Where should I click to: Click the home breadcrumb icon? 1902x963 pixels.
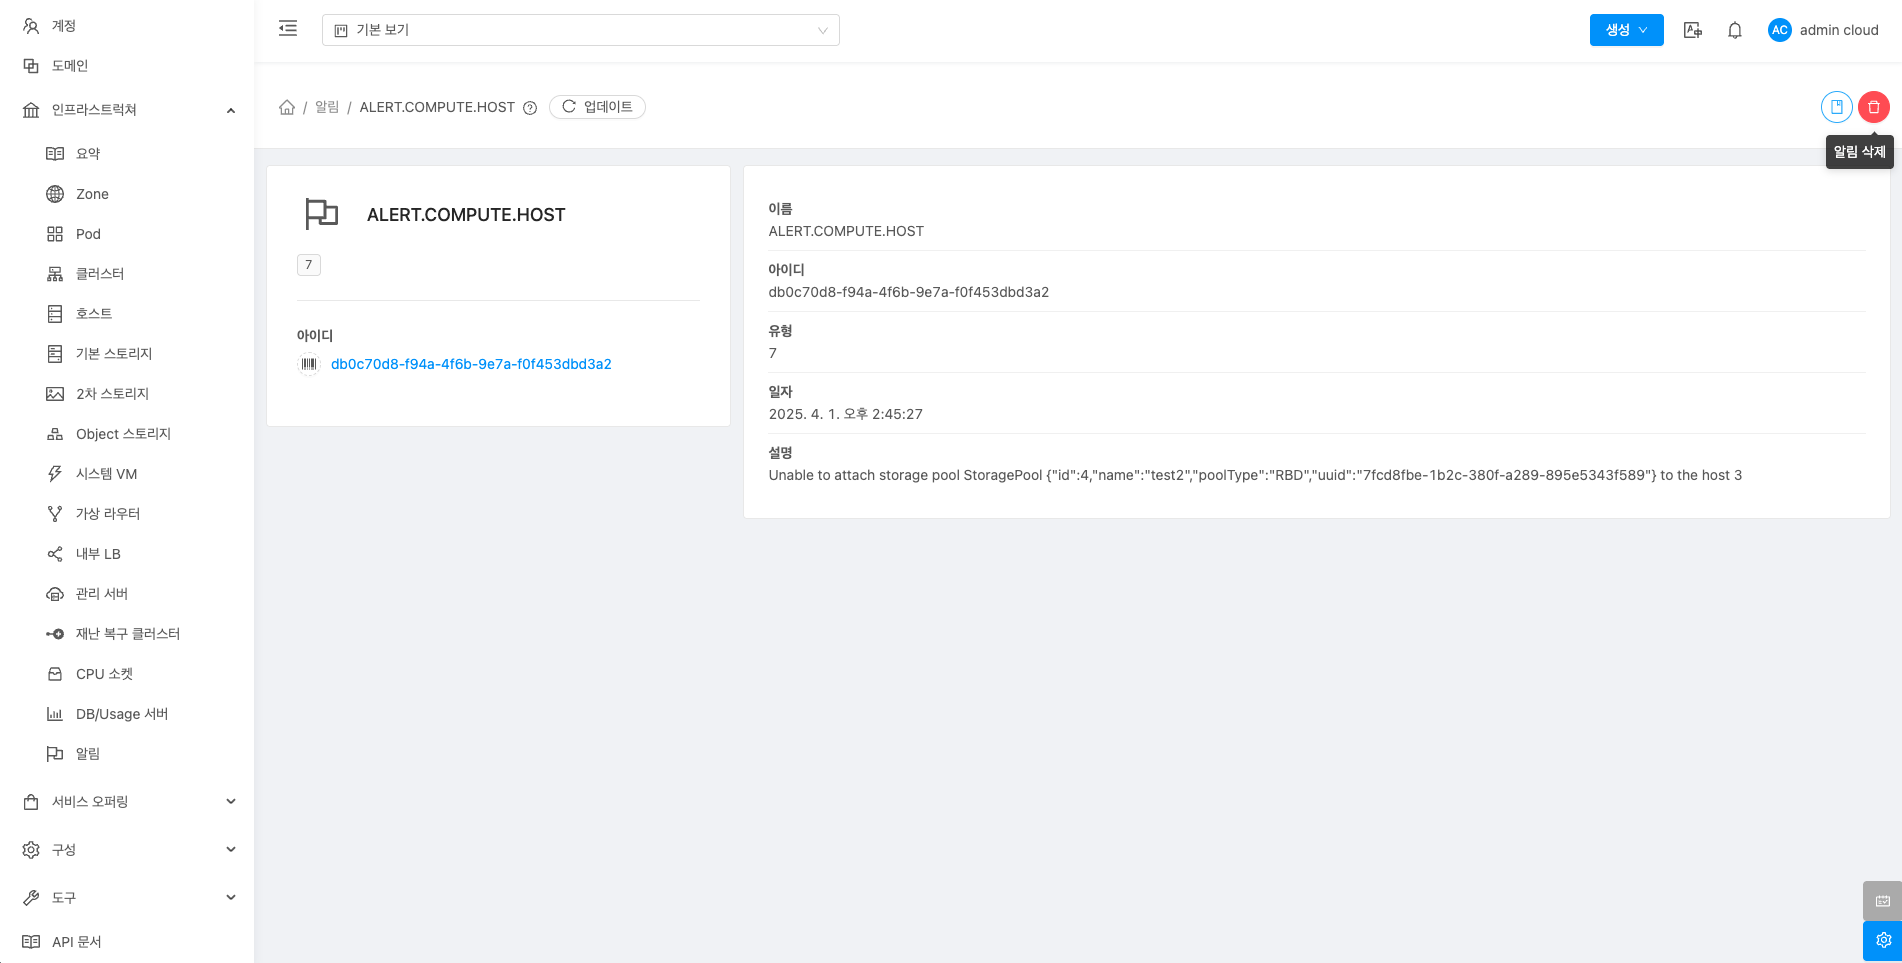[287, 107]
